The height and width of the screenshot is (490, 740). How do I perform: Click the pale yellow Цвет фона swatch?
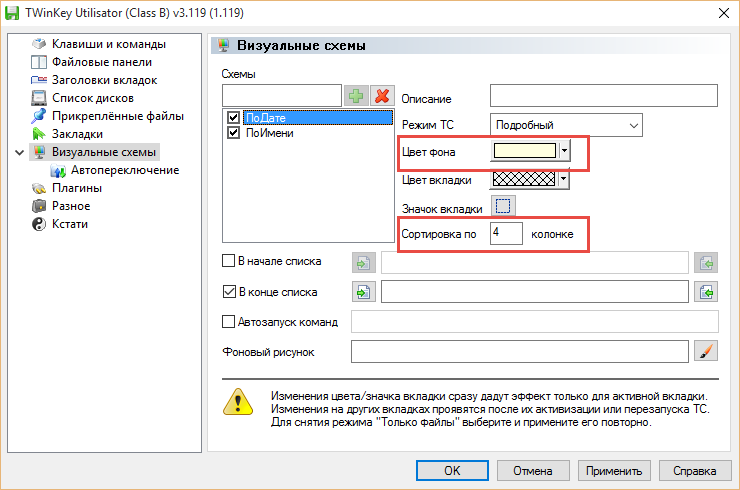525,151
